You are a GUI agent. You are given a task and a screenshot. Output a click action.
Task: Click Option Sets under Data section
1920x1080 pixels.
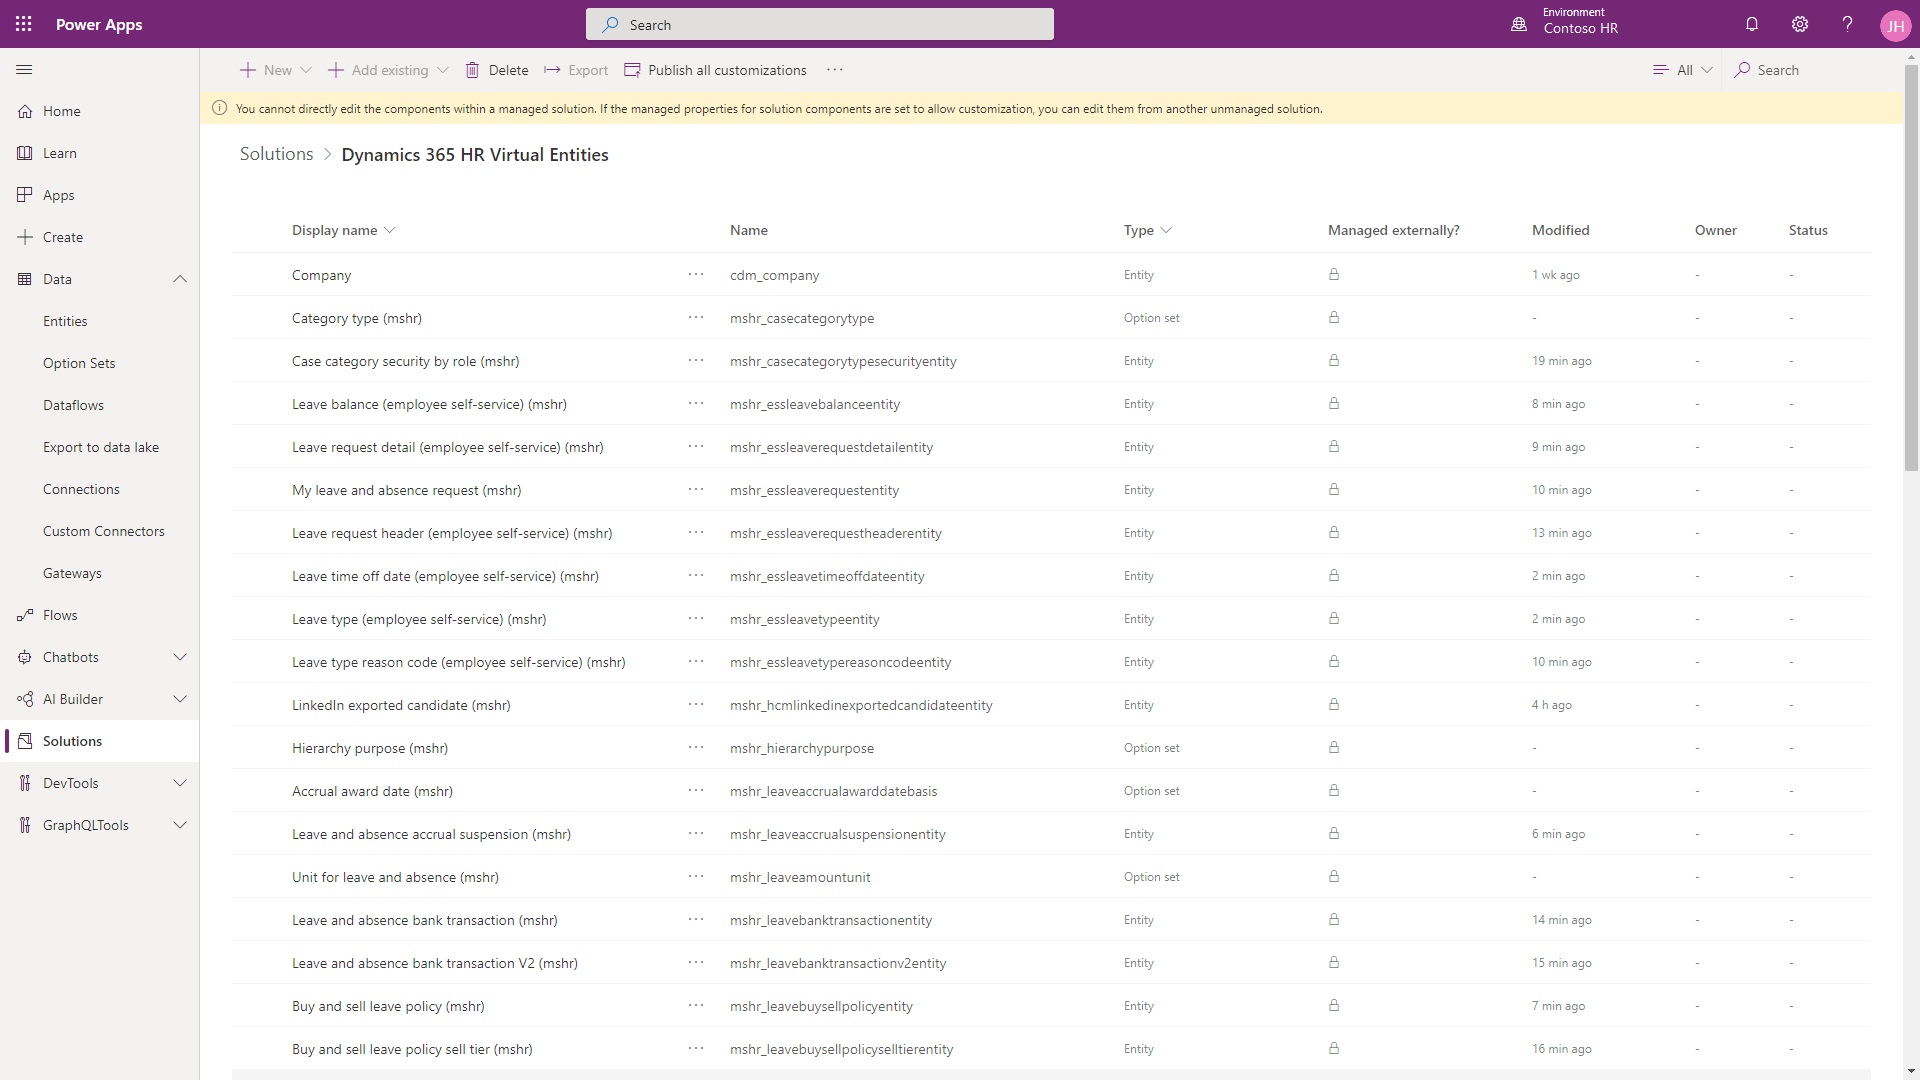[79, 363]
